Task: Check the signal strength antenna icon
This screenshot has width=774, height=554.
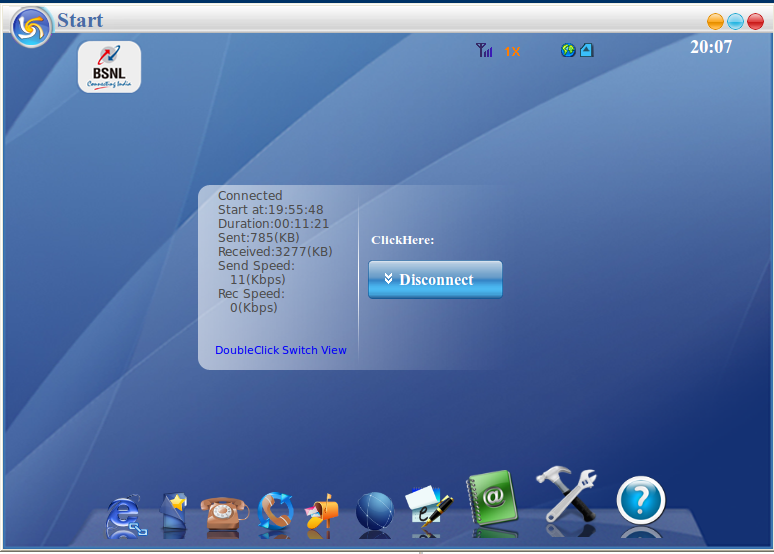Action: coord(484,50)
